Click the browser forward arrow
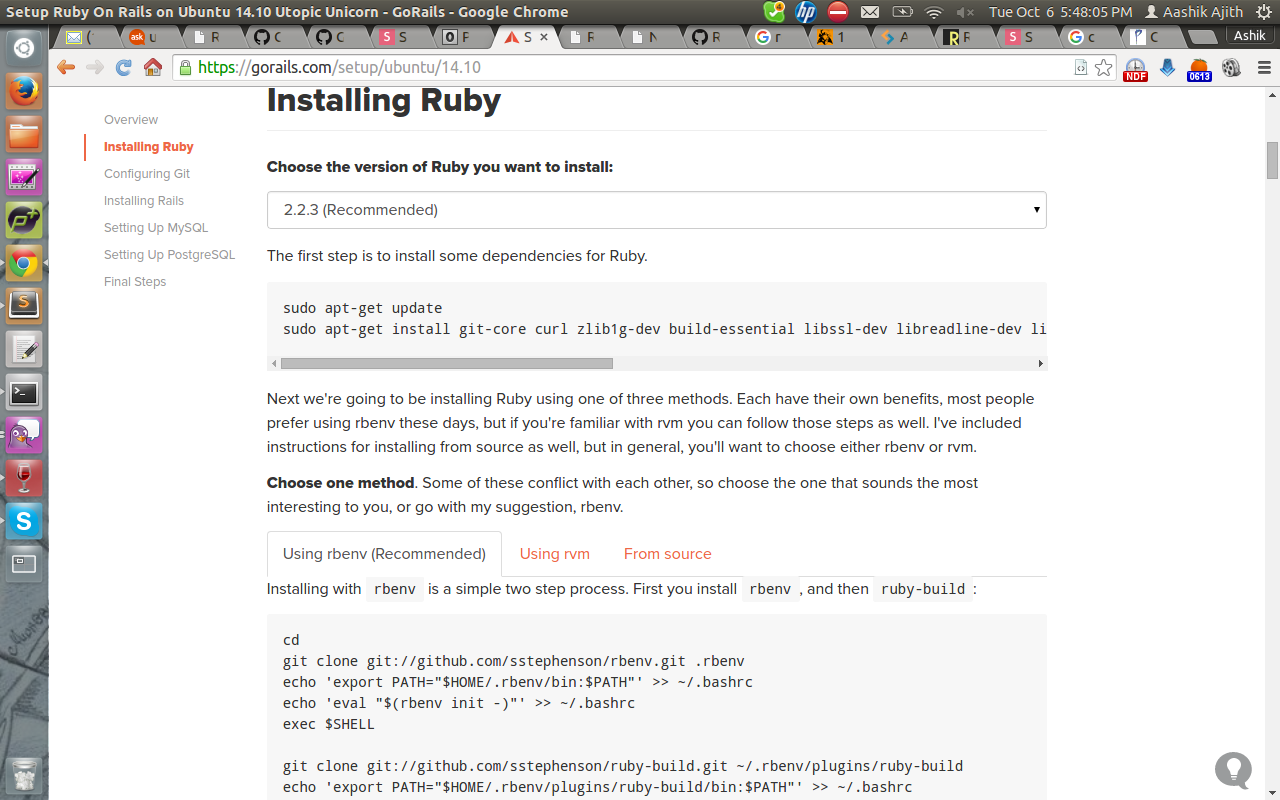1280x800 pixels. [x=95, y=68]
